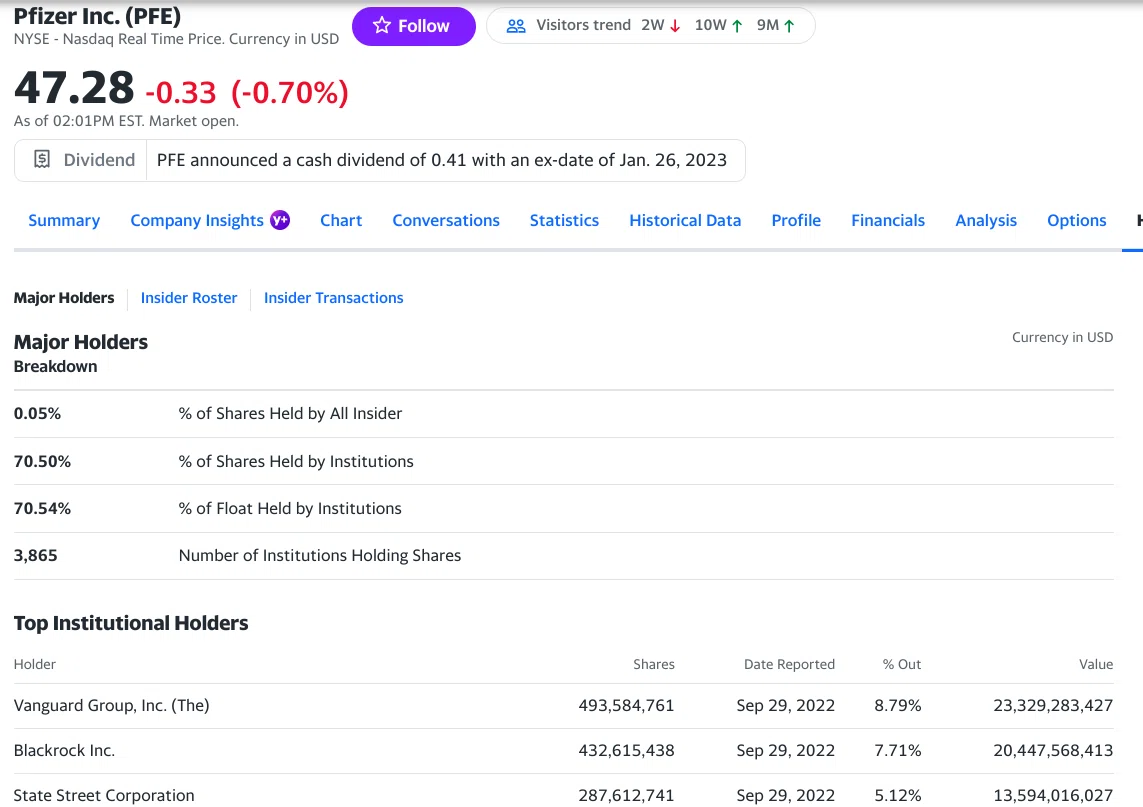Click the 9M green up arrow
The width and height of the screenshot is (1143, 807).
click(789, 26)
